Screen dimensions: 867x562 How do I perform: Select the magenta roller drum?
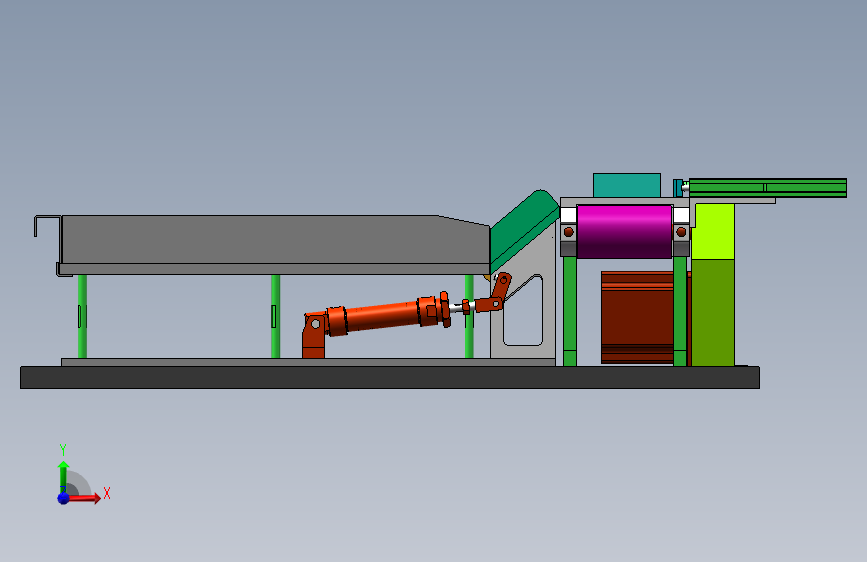624,231
